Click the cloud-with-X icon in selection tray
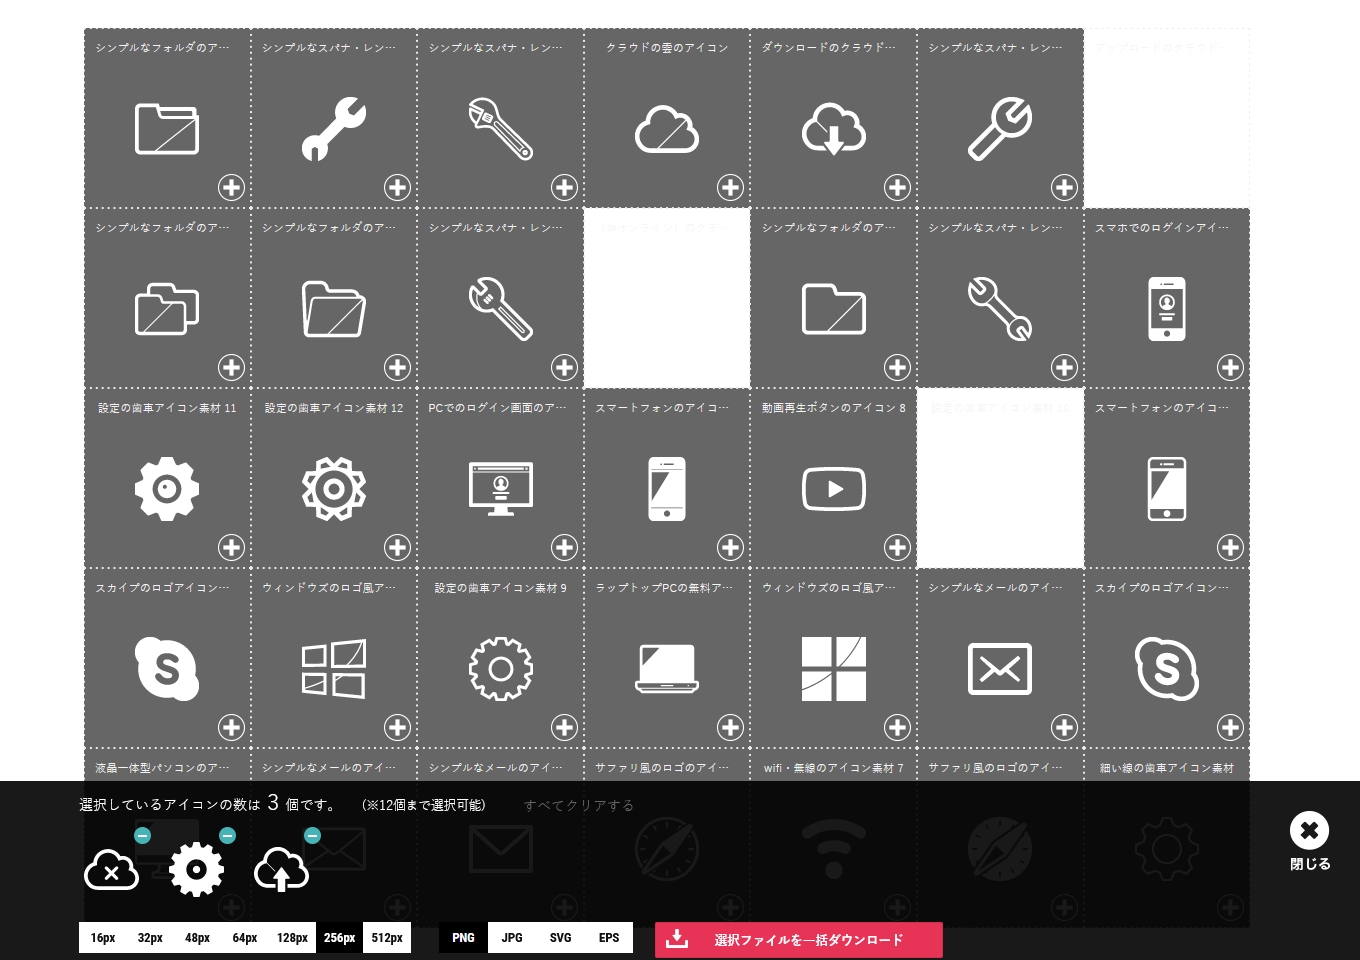The image size is (1360, 960). click(112, 870)
